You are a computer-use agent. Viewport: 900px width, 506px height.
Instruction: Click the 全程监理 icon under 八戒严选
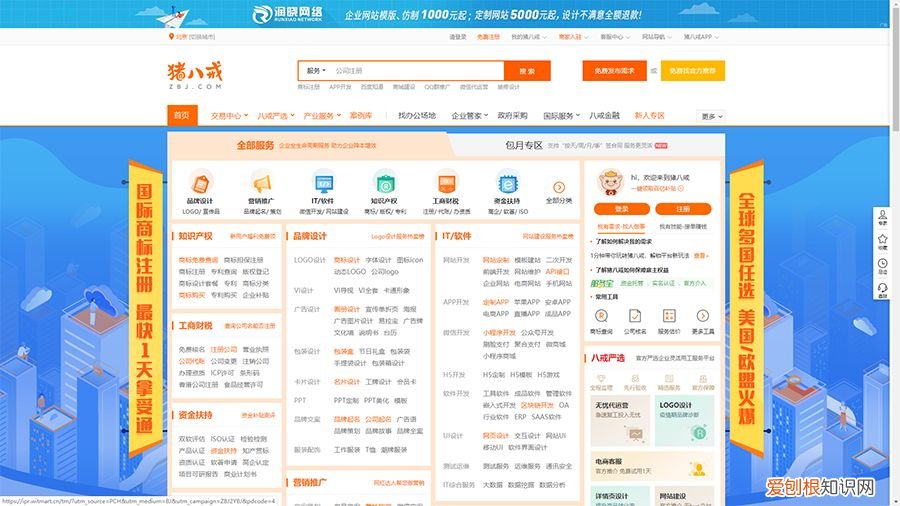coord(601,378)
